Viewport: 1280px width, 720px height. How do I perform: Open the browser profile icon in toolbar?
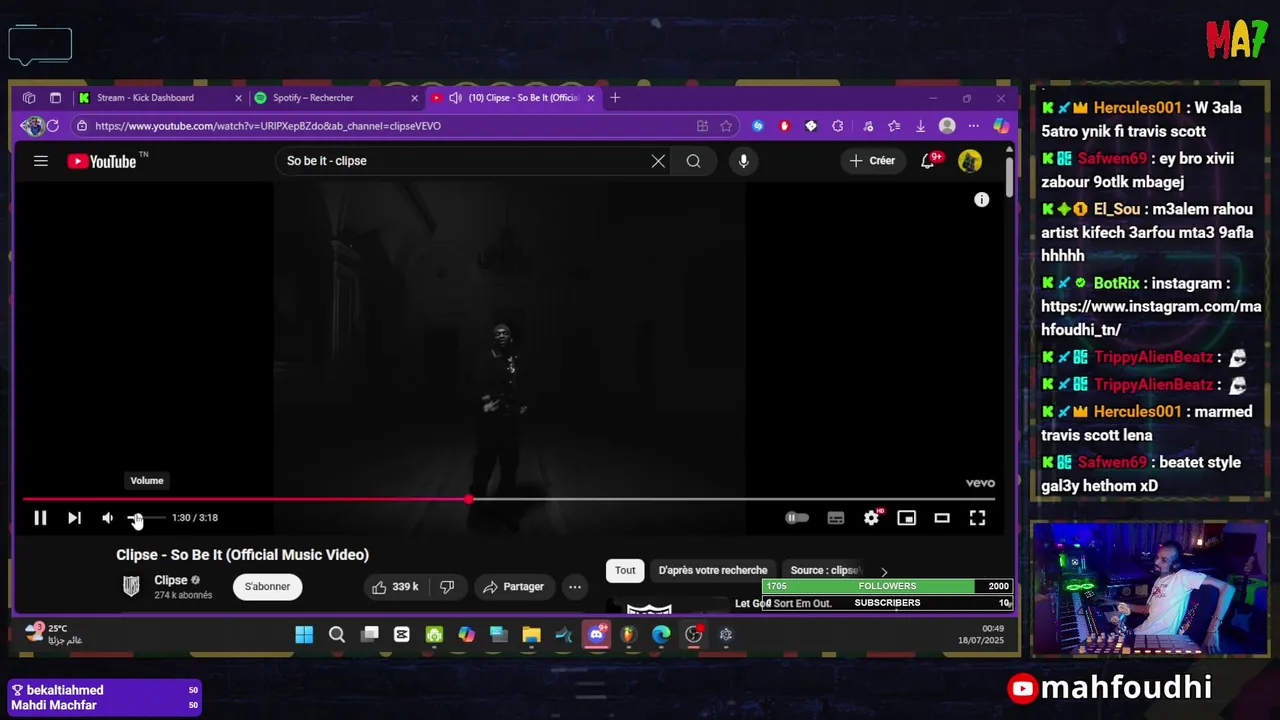947,126
